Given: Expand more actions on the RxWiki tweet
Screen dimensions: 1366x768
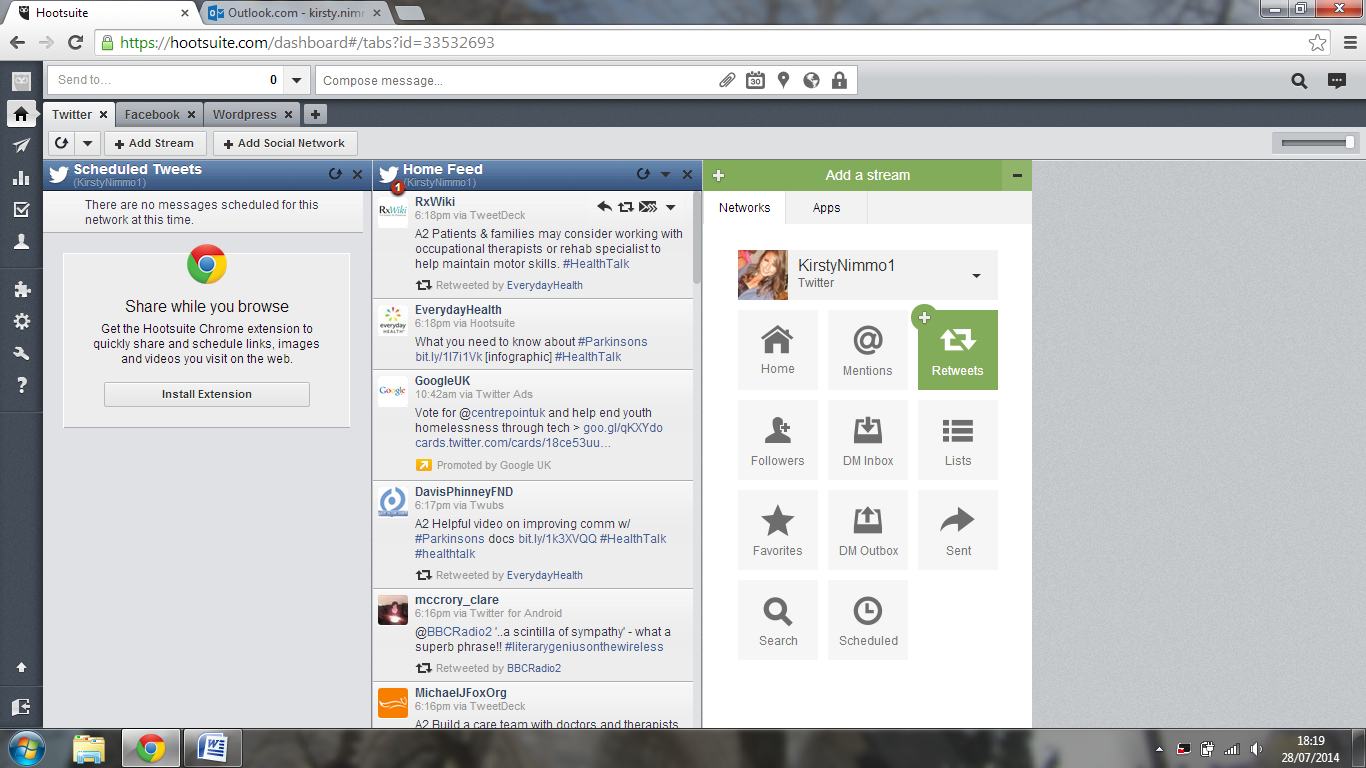Looking at the screenshot, I should pos(671,207).
